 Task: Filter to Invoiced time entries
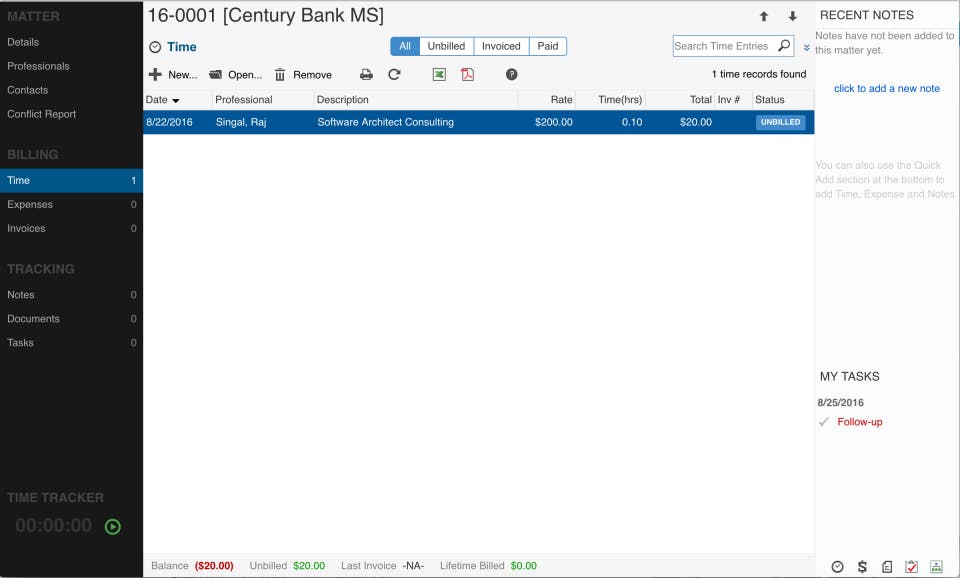coord(501,46)
